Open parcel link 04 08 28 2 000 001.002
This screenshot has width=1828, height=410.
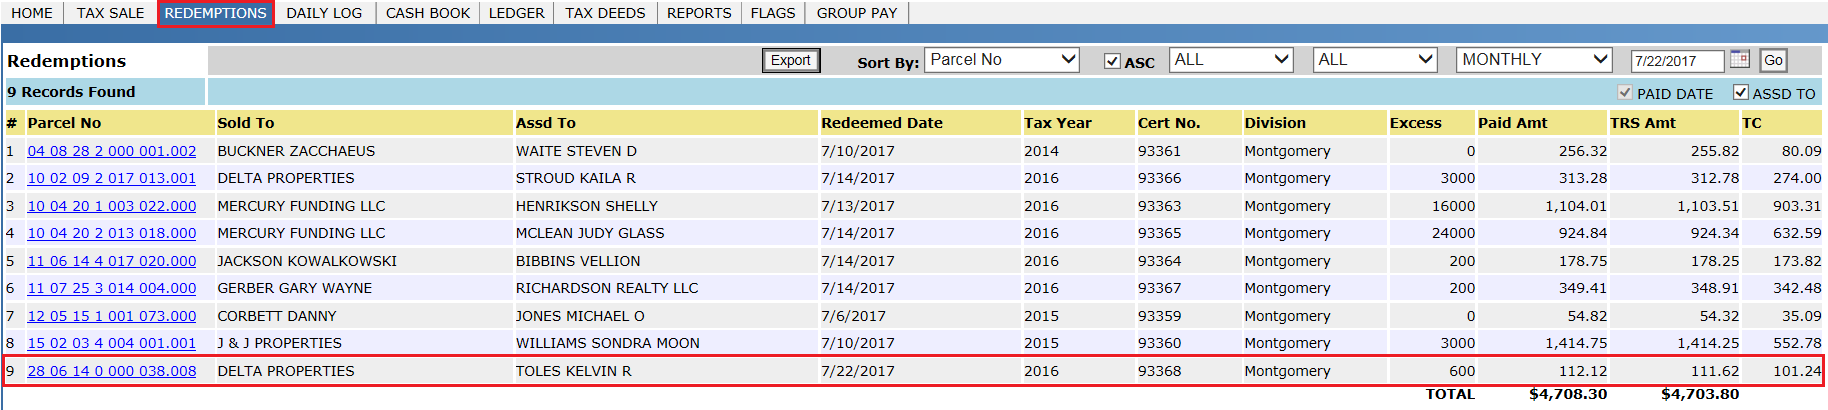click(x=112, y=151)
